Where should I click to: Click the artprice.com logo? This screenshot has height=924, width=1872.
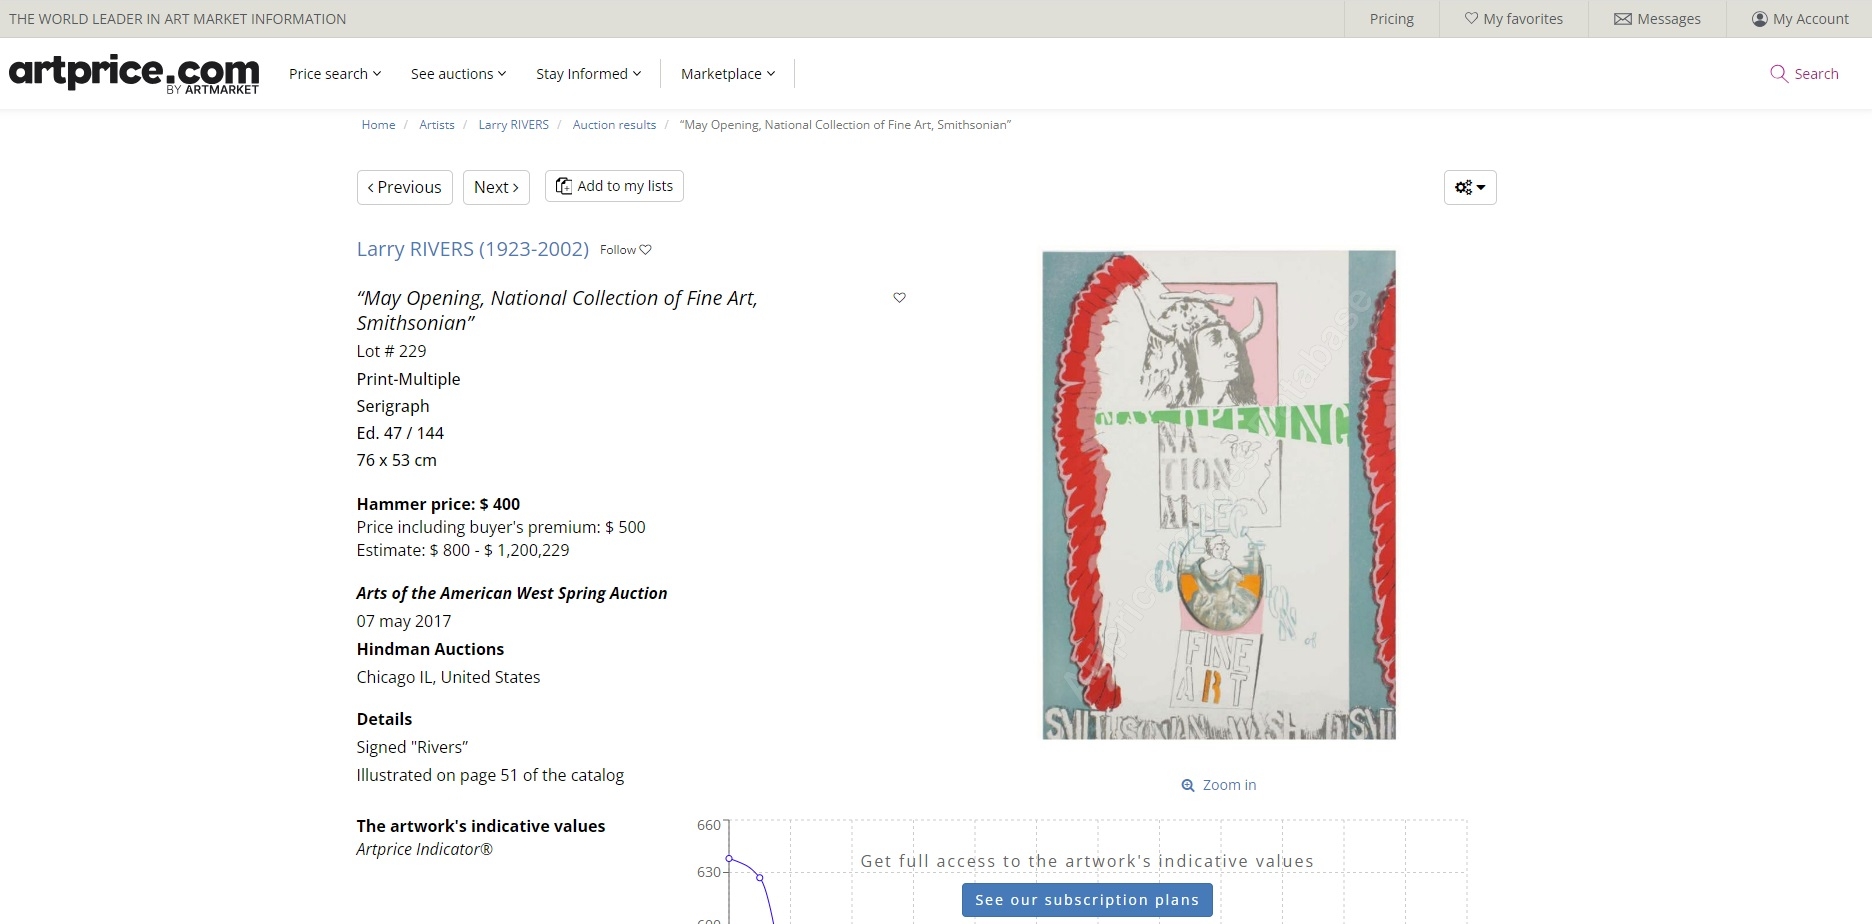tap(134, 74)
